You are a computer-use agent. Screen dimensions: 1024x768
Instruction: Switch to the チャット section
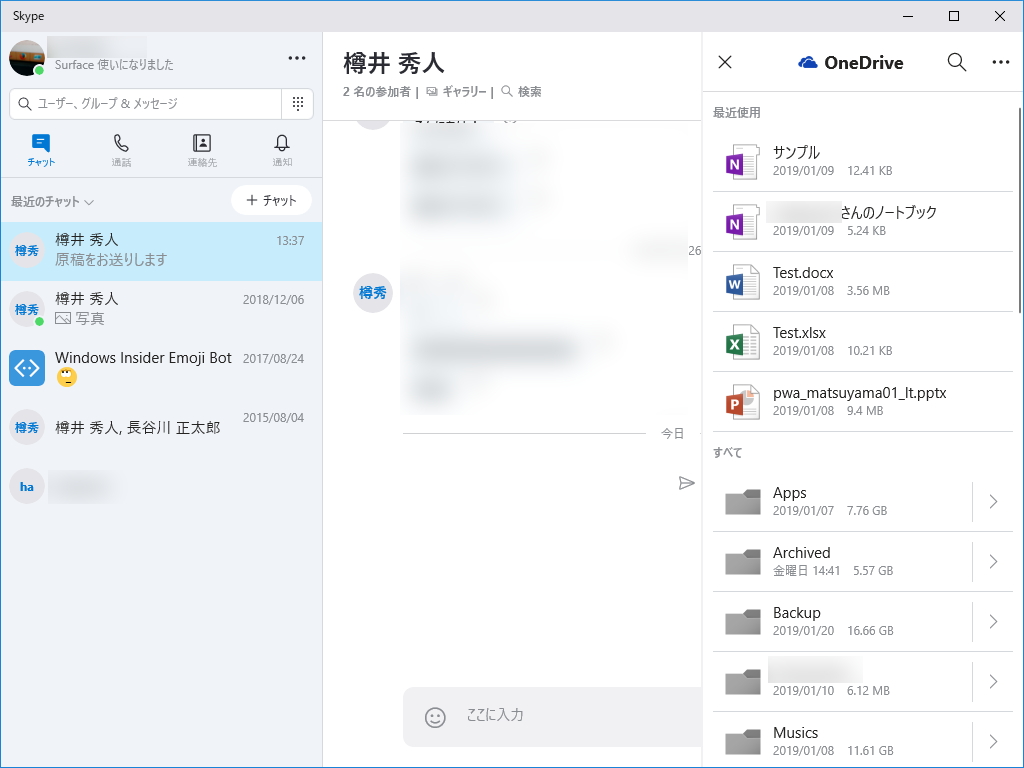click(x=40, y=150)
